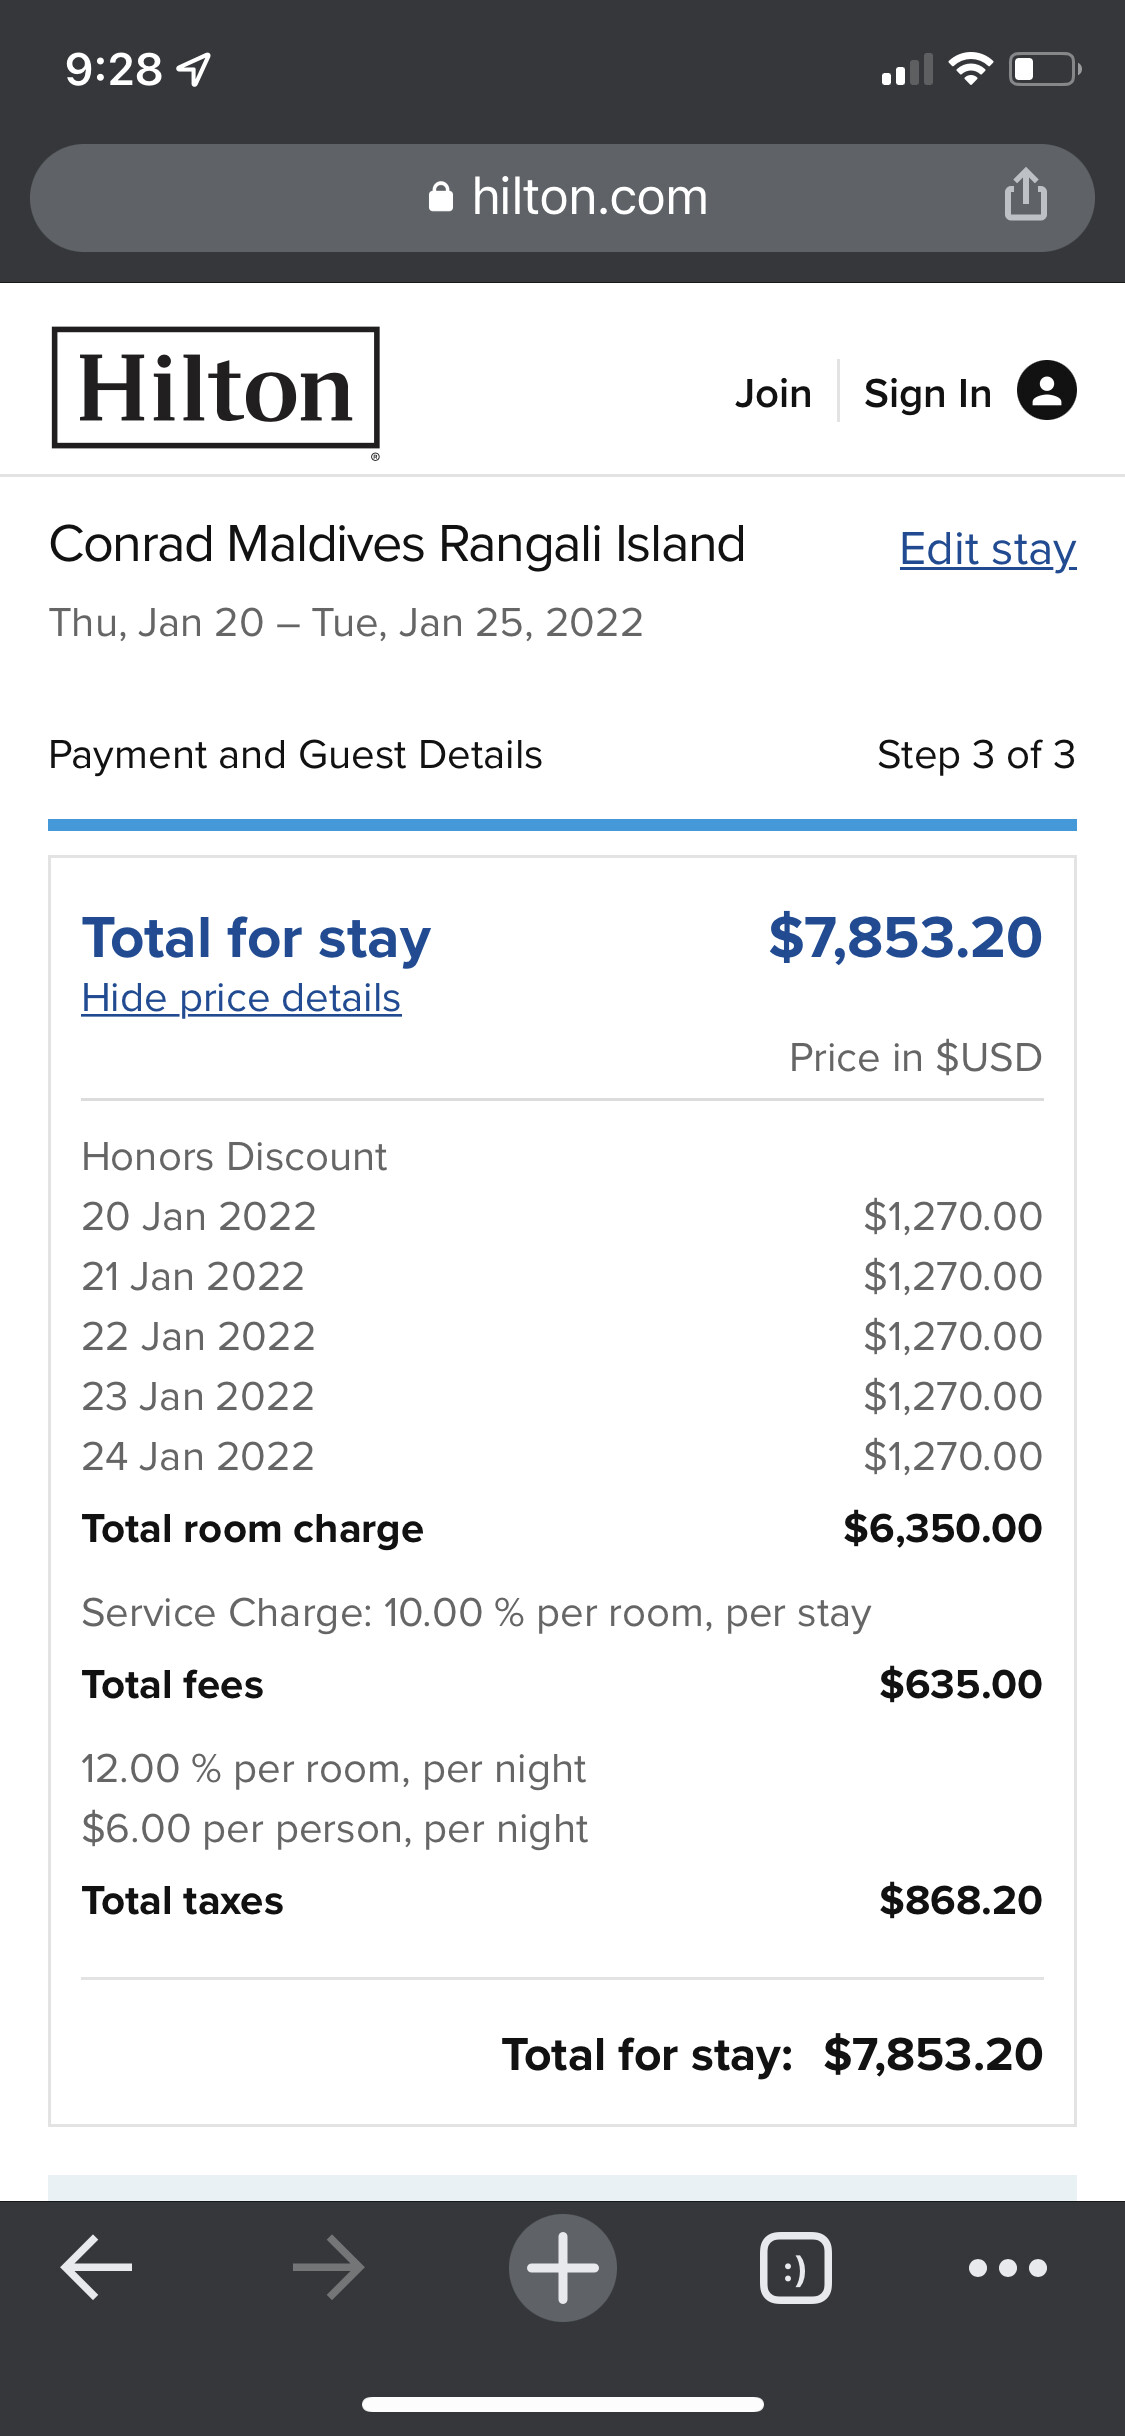Tap the location arrow in status bar
The width and height of the screenshot is (1125, 2436).
point(194,69)
